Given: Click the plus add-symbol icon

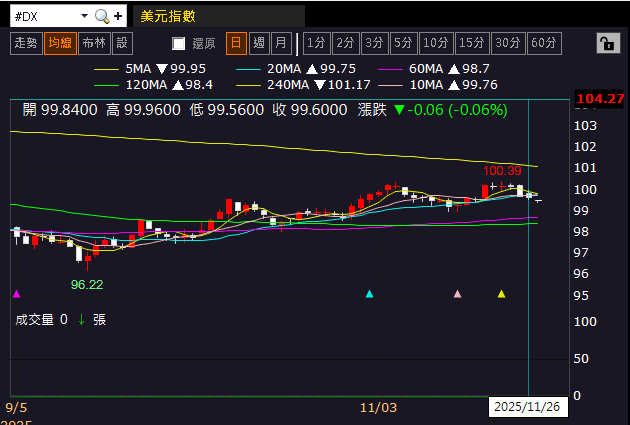Looking at the screenshot, I should click(x=118, y=16).
